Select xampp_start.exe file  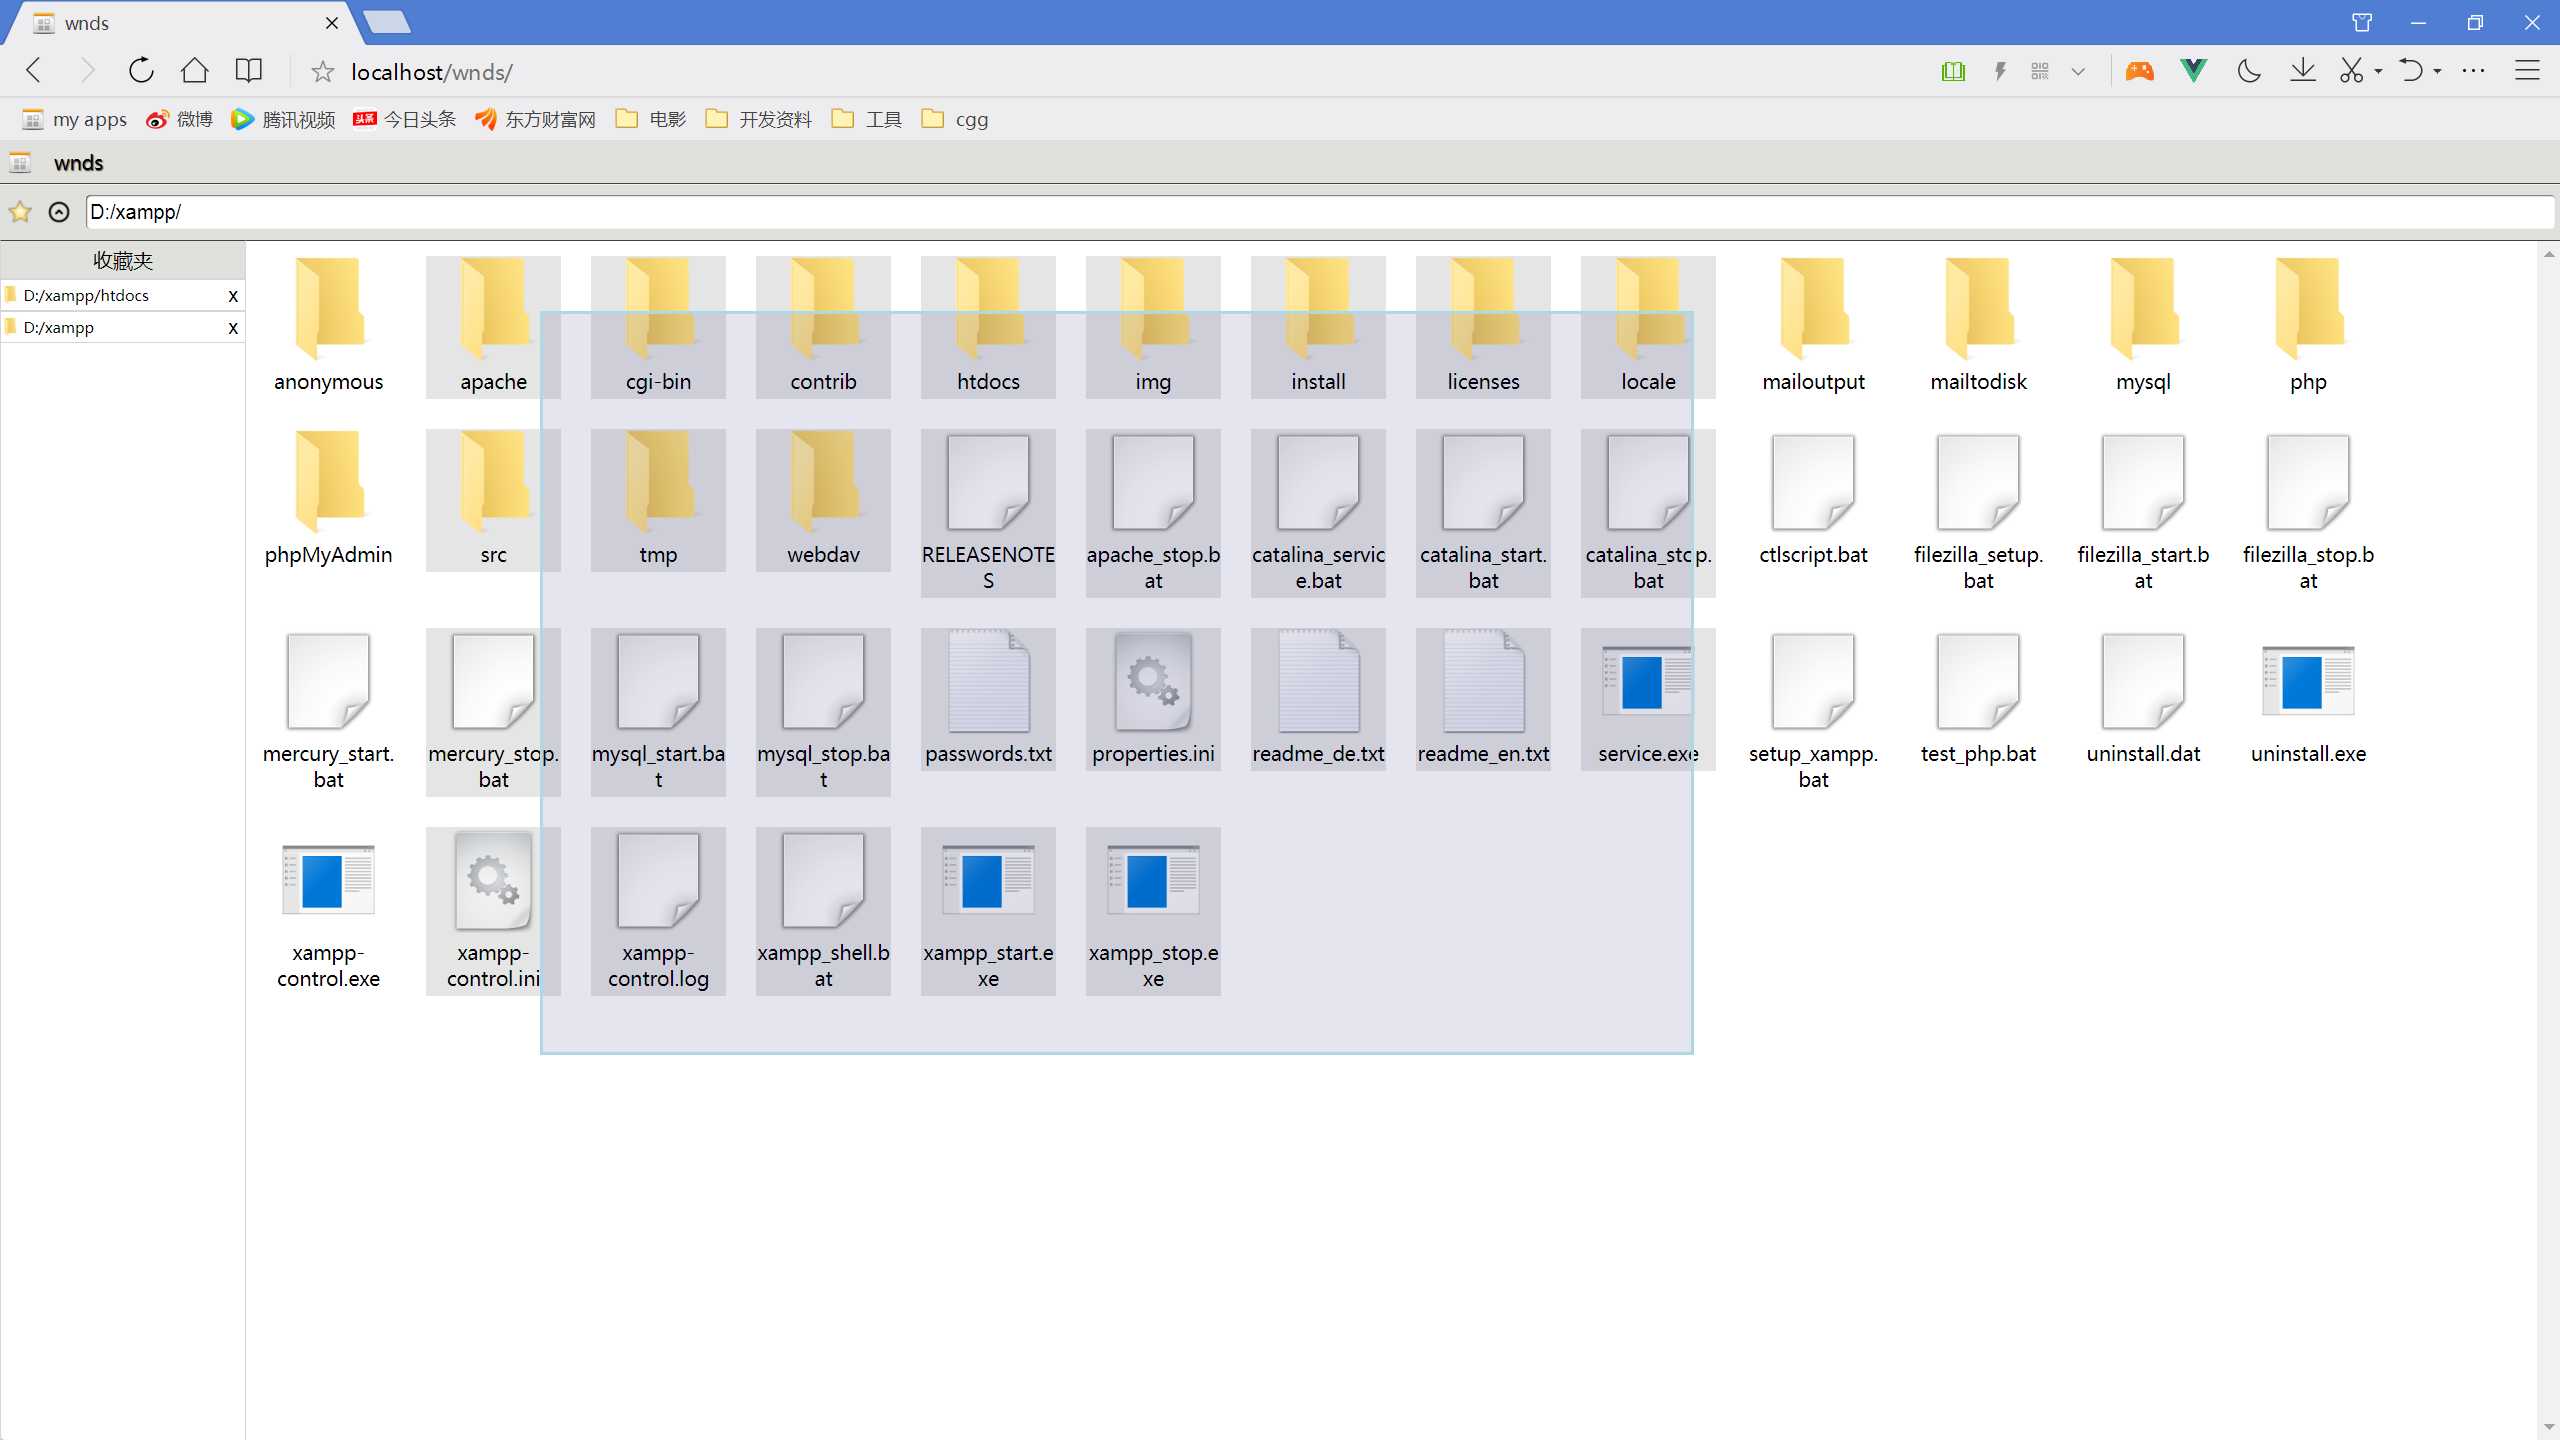point(988,911)
